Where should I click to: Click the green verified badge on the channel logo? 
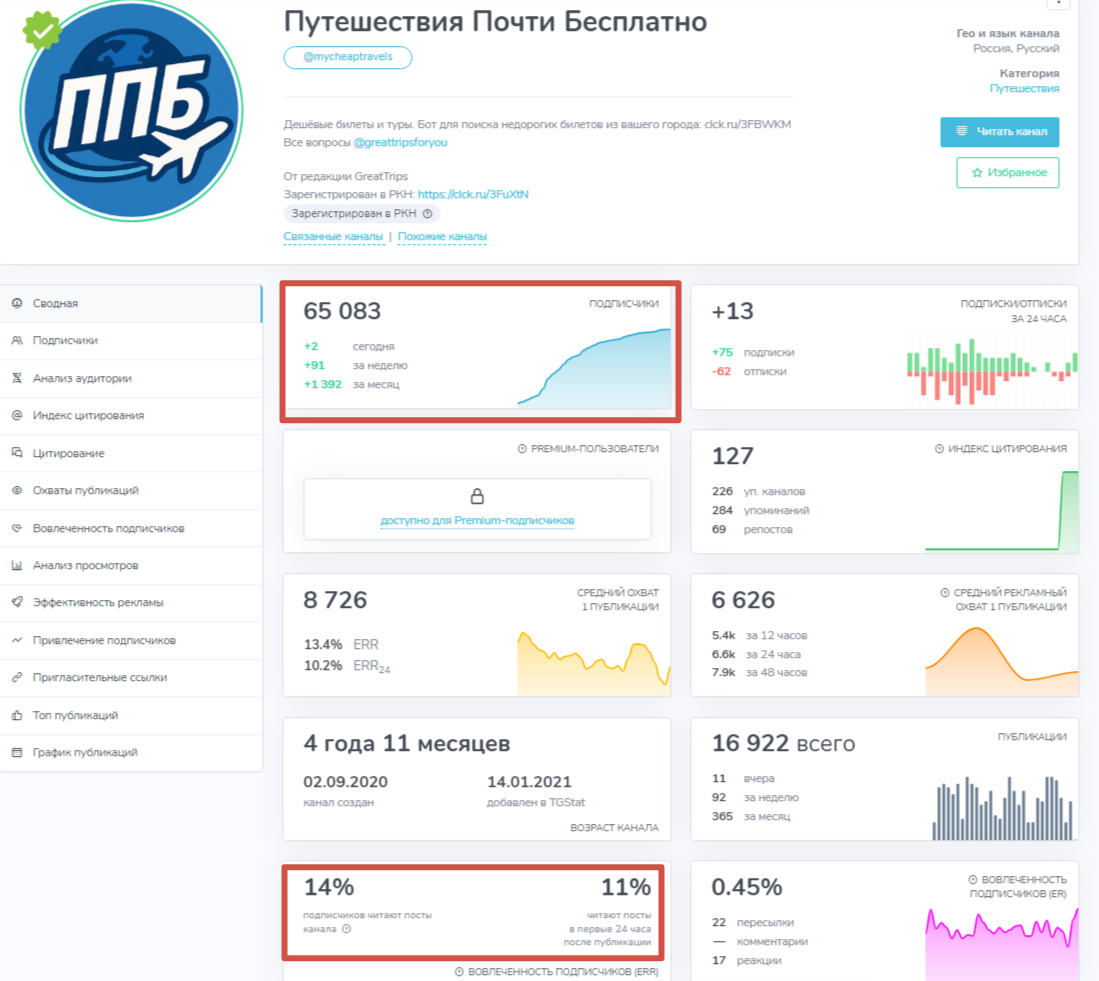(42, 31)
